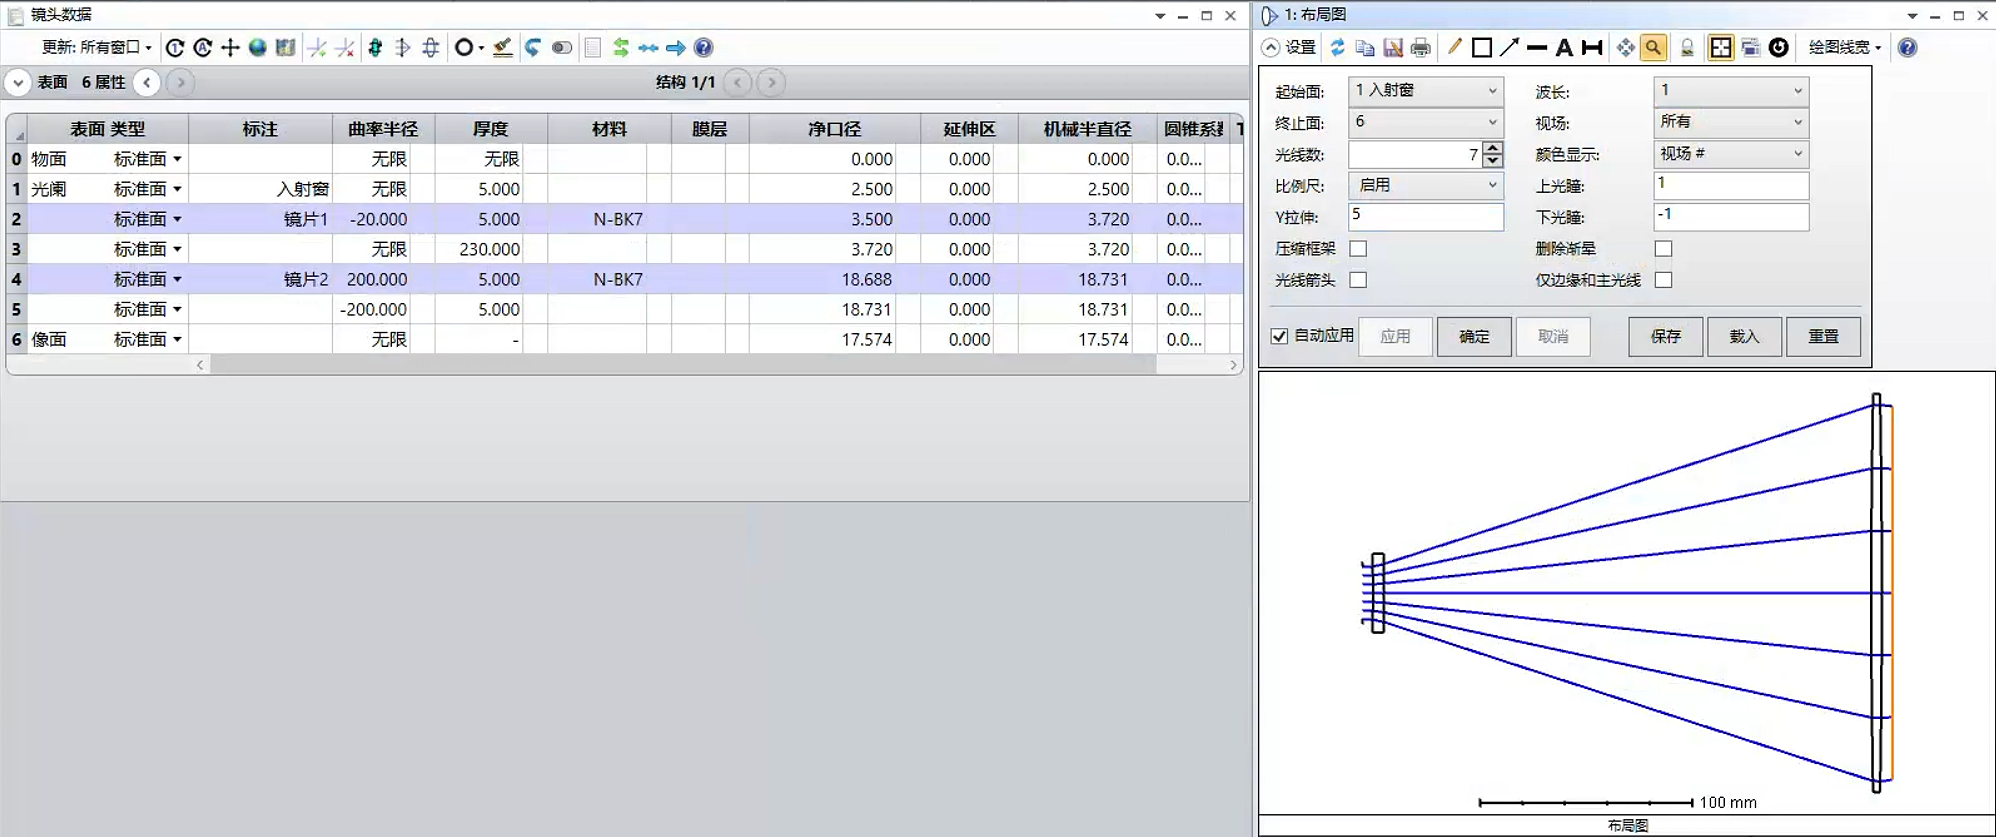
Task: Click the 载入 button in layout settings
Action: [1744, 337]
